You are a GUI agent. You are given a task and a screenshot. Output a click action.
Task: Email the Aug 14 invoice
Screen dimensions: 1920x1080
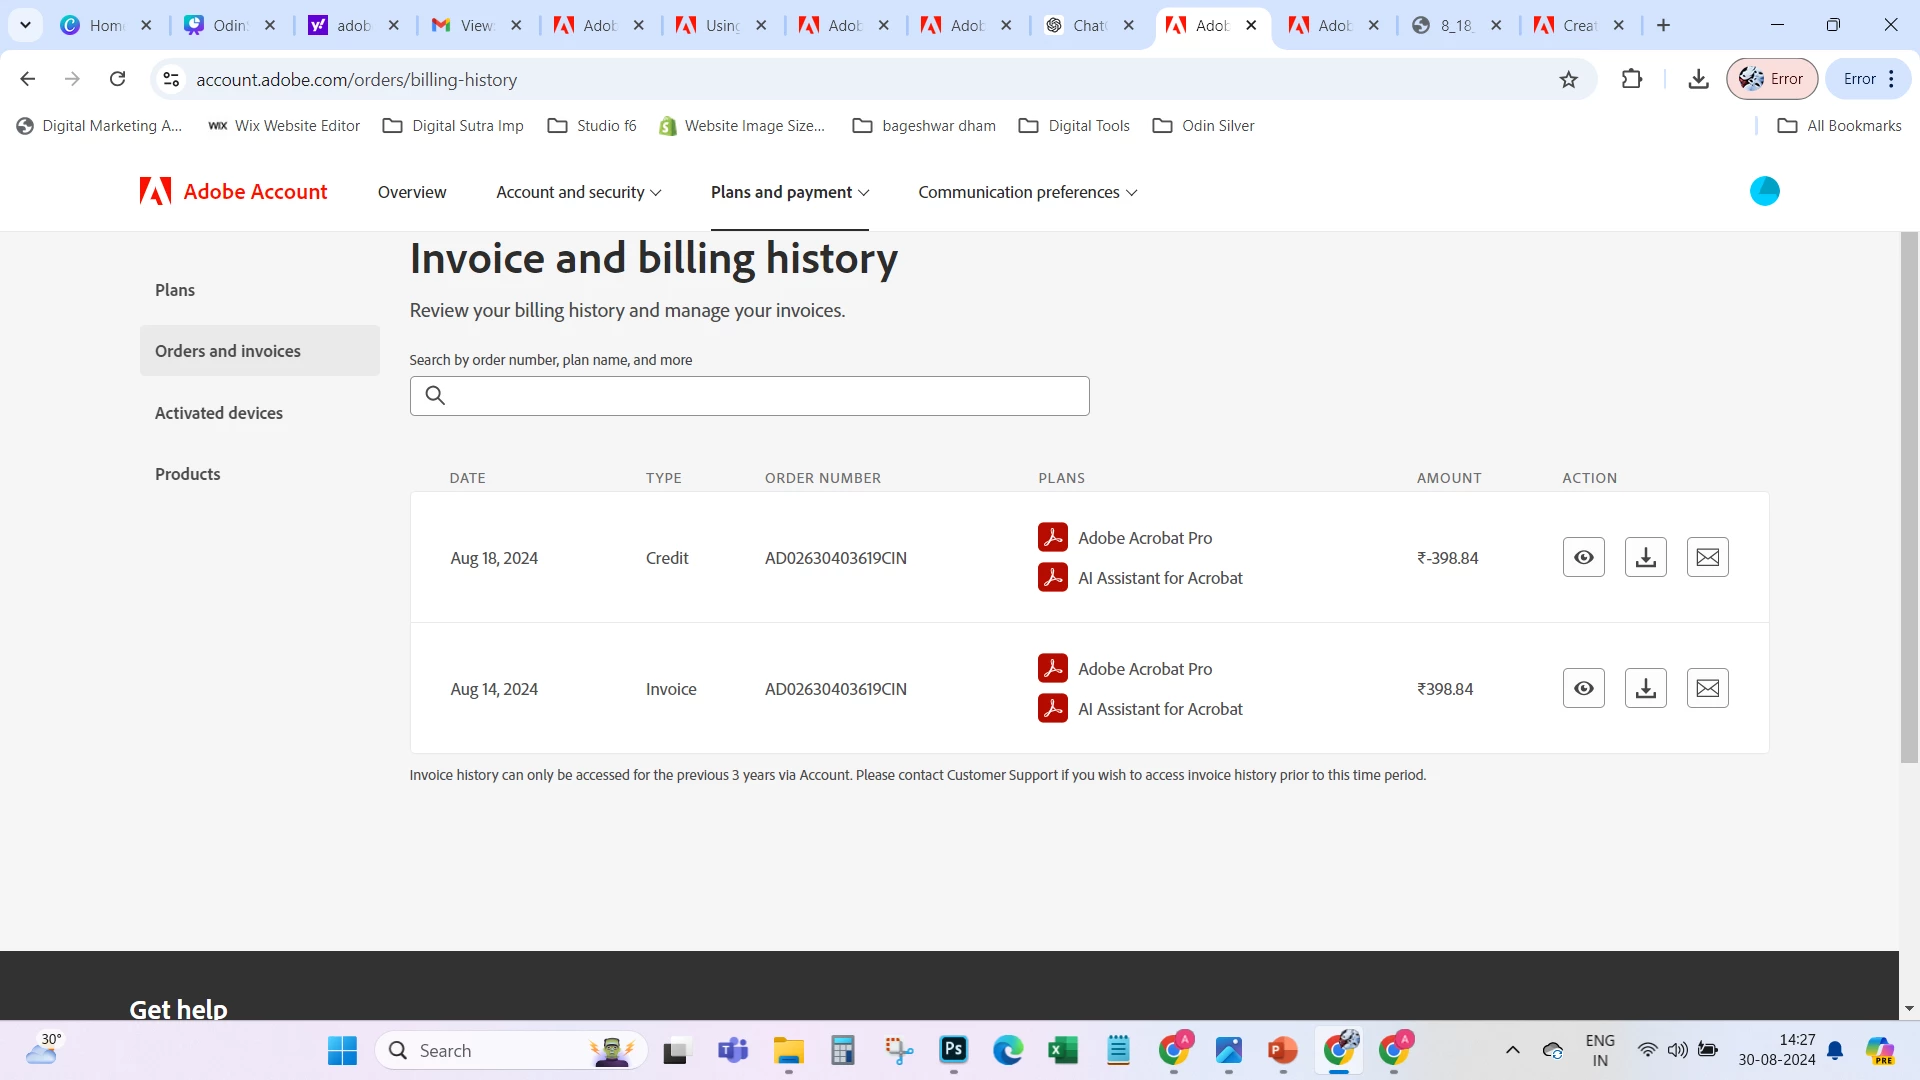[1707, 688]
